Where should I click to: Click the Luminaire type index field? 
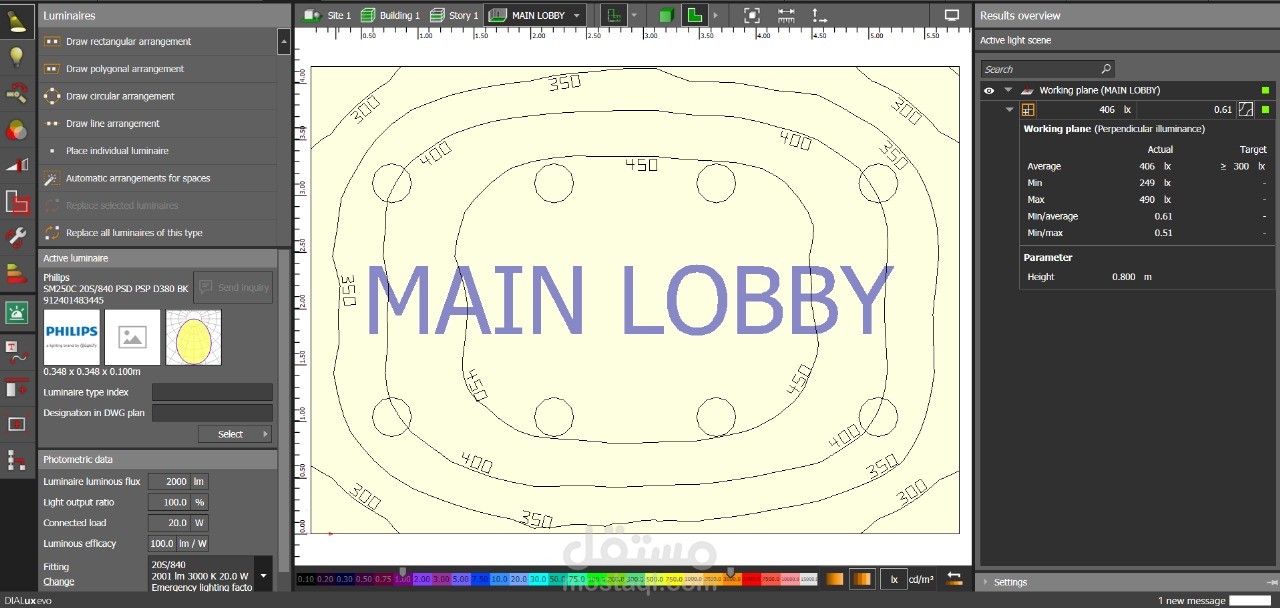(212, 392)
